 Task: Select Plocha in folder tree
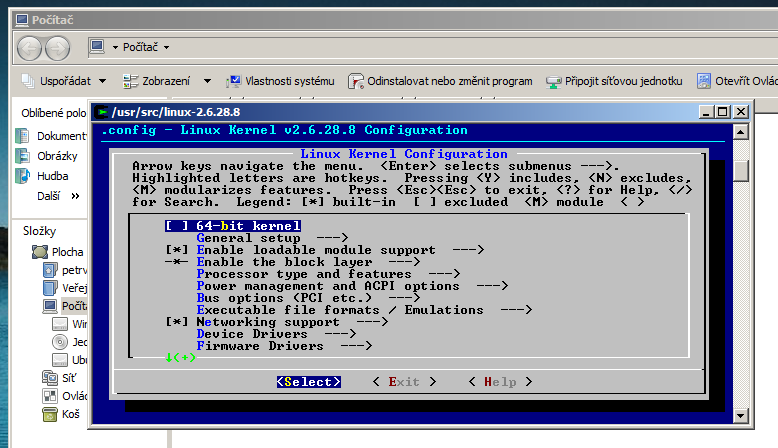click(58, 252)
